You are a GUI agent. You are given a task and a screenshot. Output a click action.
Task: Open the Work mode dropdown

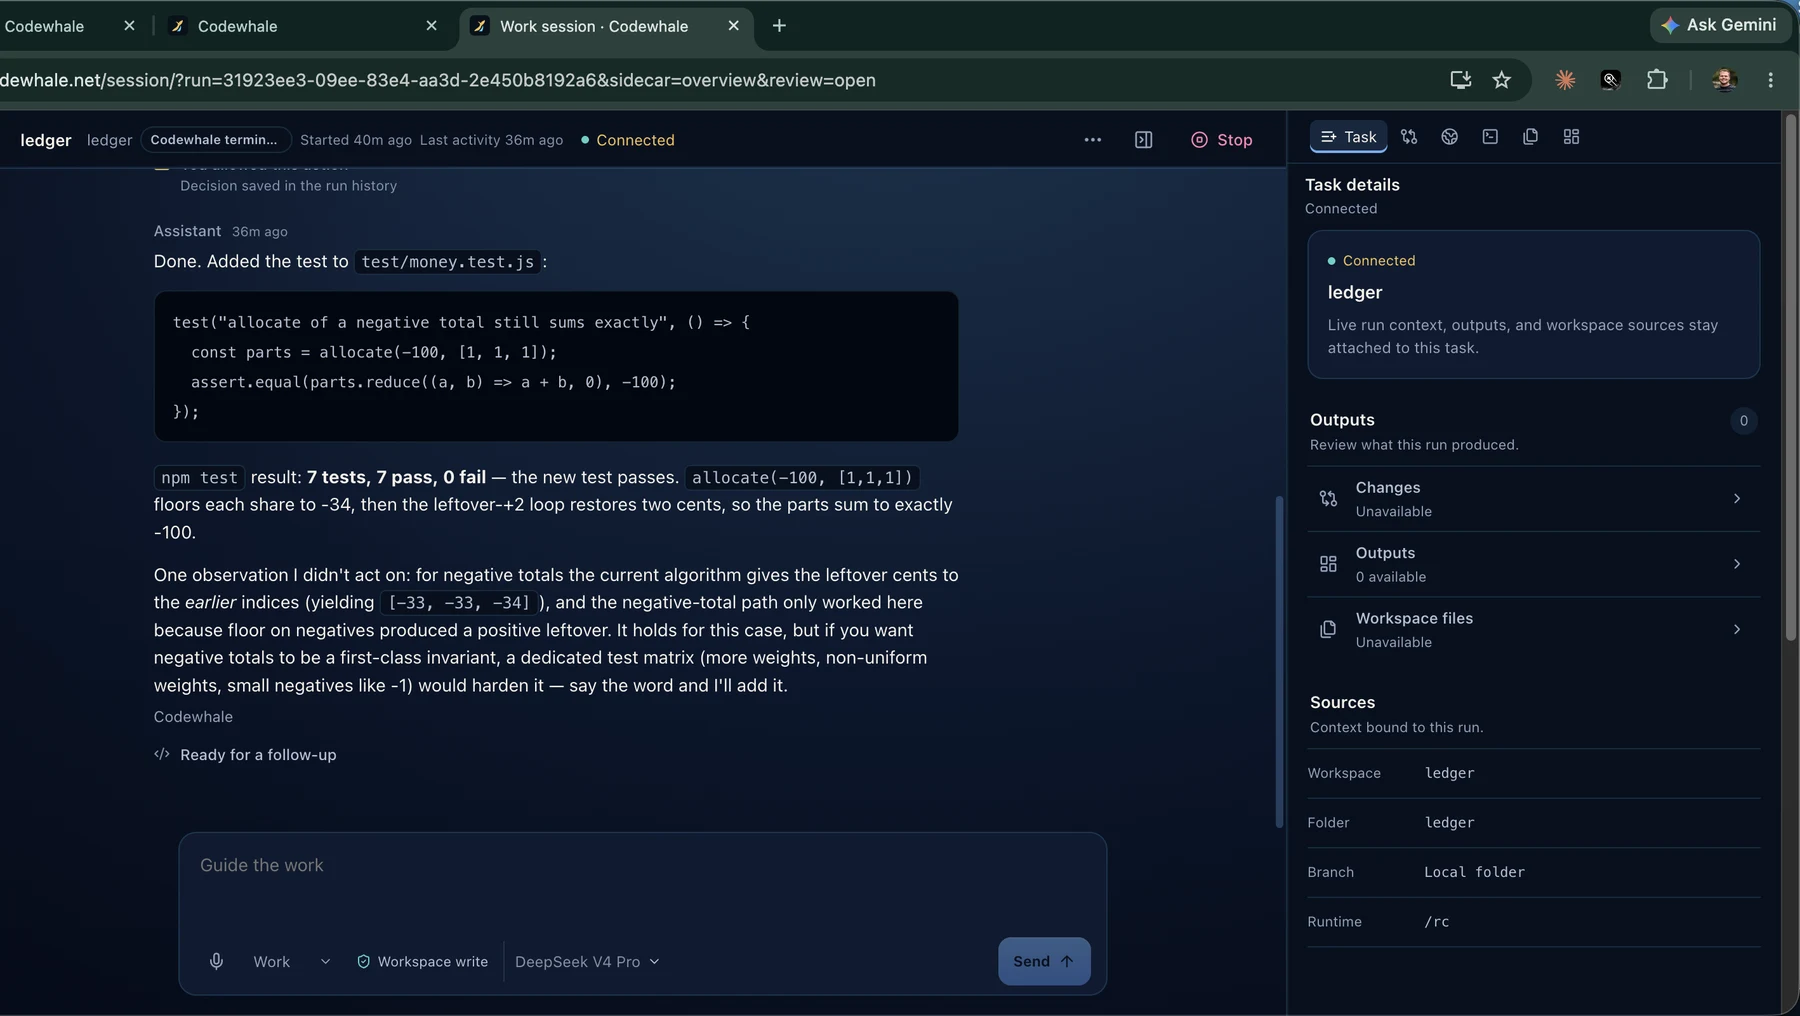[291, 961]
